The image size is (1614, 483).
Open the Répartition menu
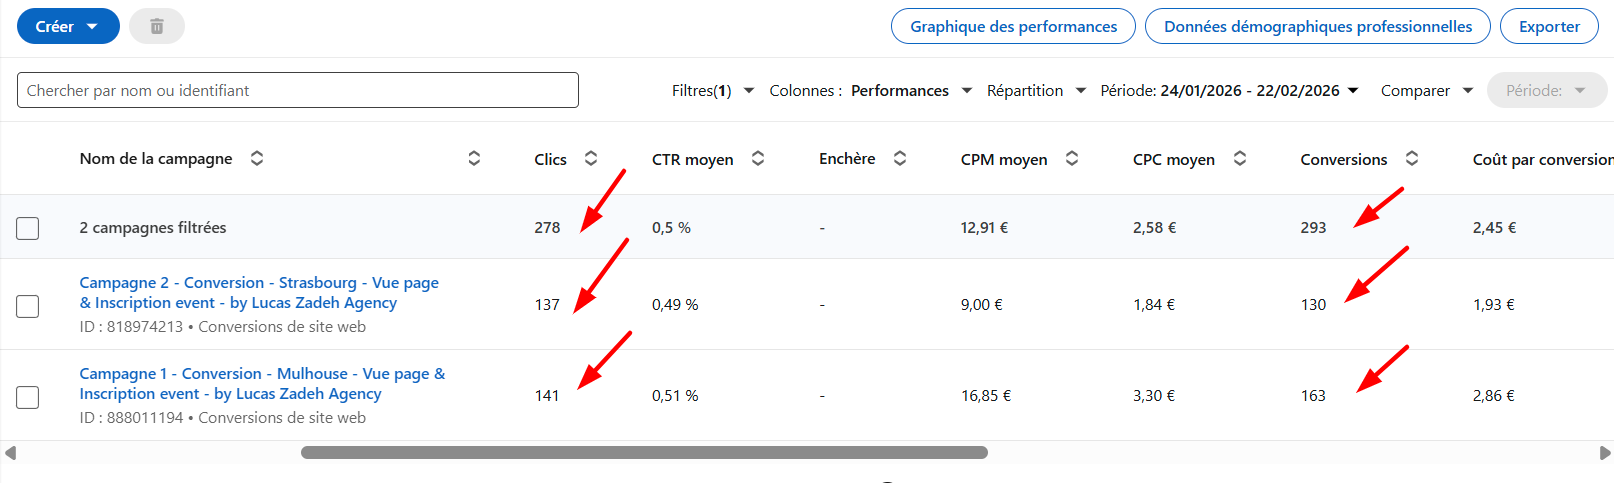point(1036,91)
